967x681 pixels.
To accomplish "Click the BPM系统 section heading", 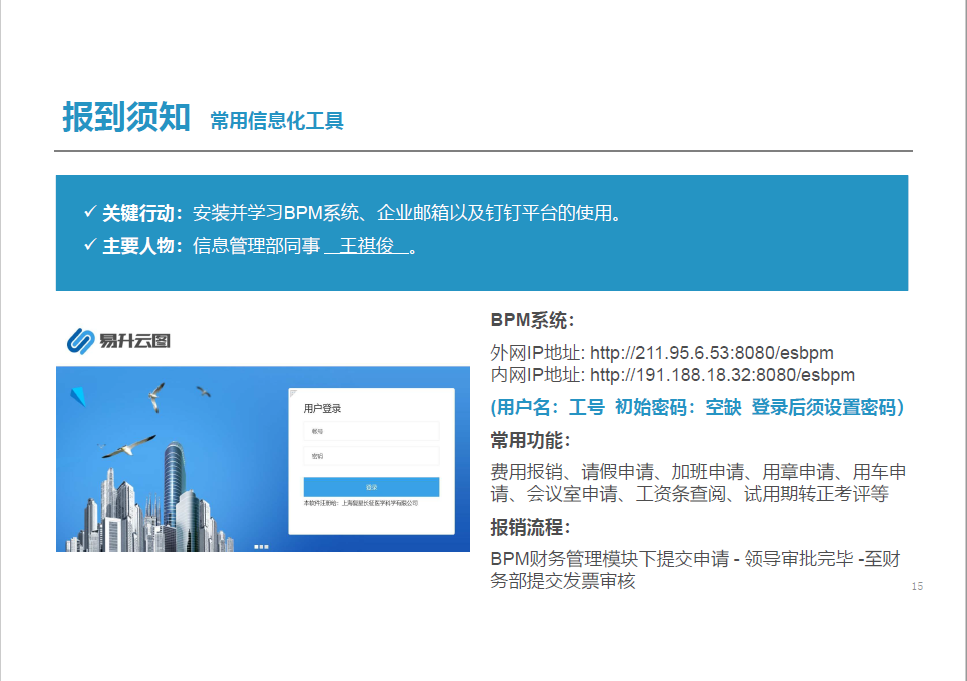I will tap(532, 321).
